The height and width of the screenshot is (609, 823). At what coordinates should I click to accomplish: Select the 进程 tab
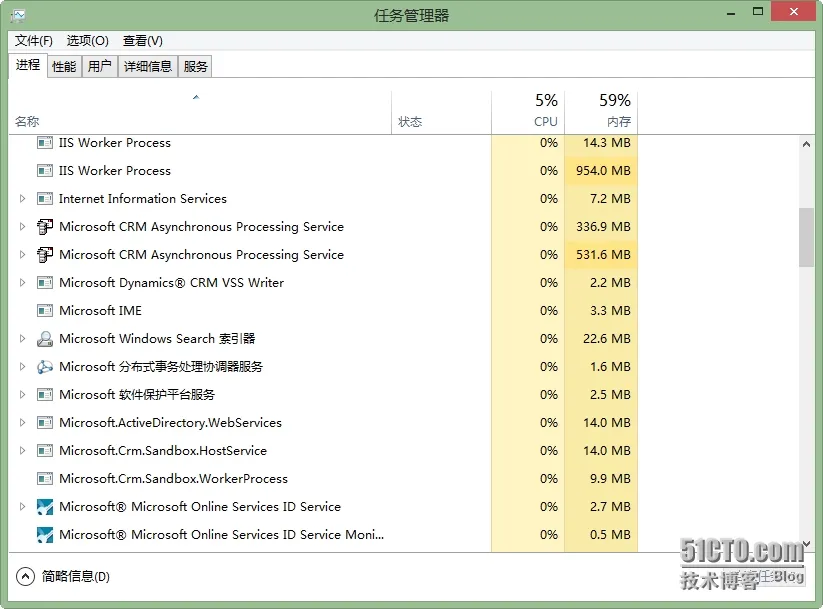[28, 65]
